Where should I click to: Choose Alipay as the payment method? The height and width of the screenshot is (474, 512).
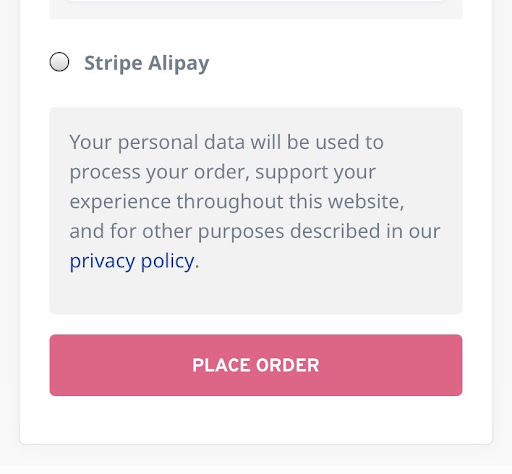(x=59, y=62)
